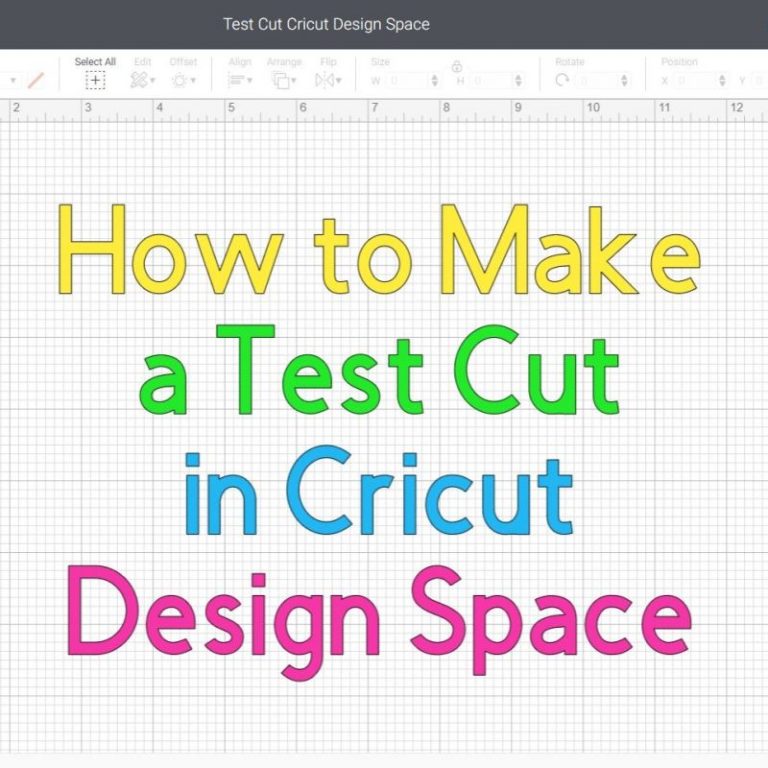768x768 pixels.
Task: Open the Edit tool icon
Action: pos(139,80)
